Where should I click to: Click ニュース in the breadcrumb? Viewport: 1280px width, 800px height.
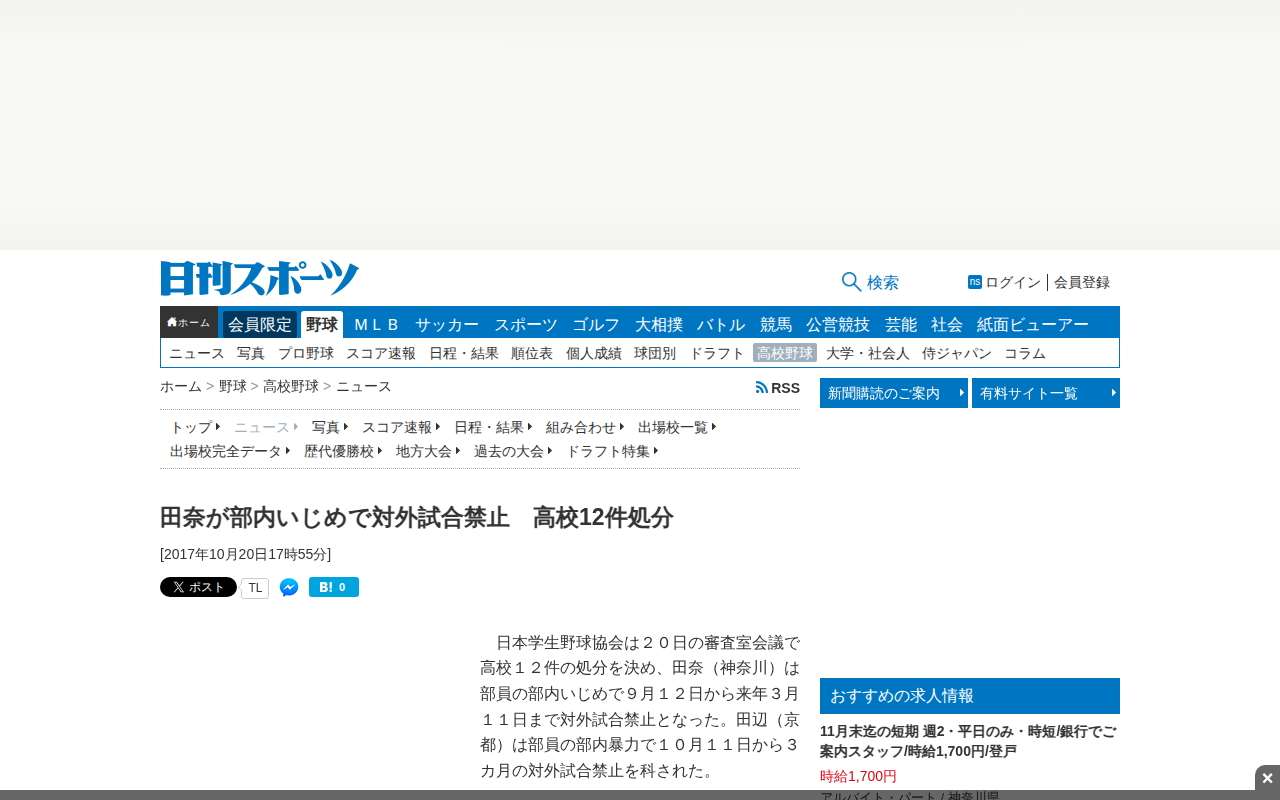tap(364, 386)
